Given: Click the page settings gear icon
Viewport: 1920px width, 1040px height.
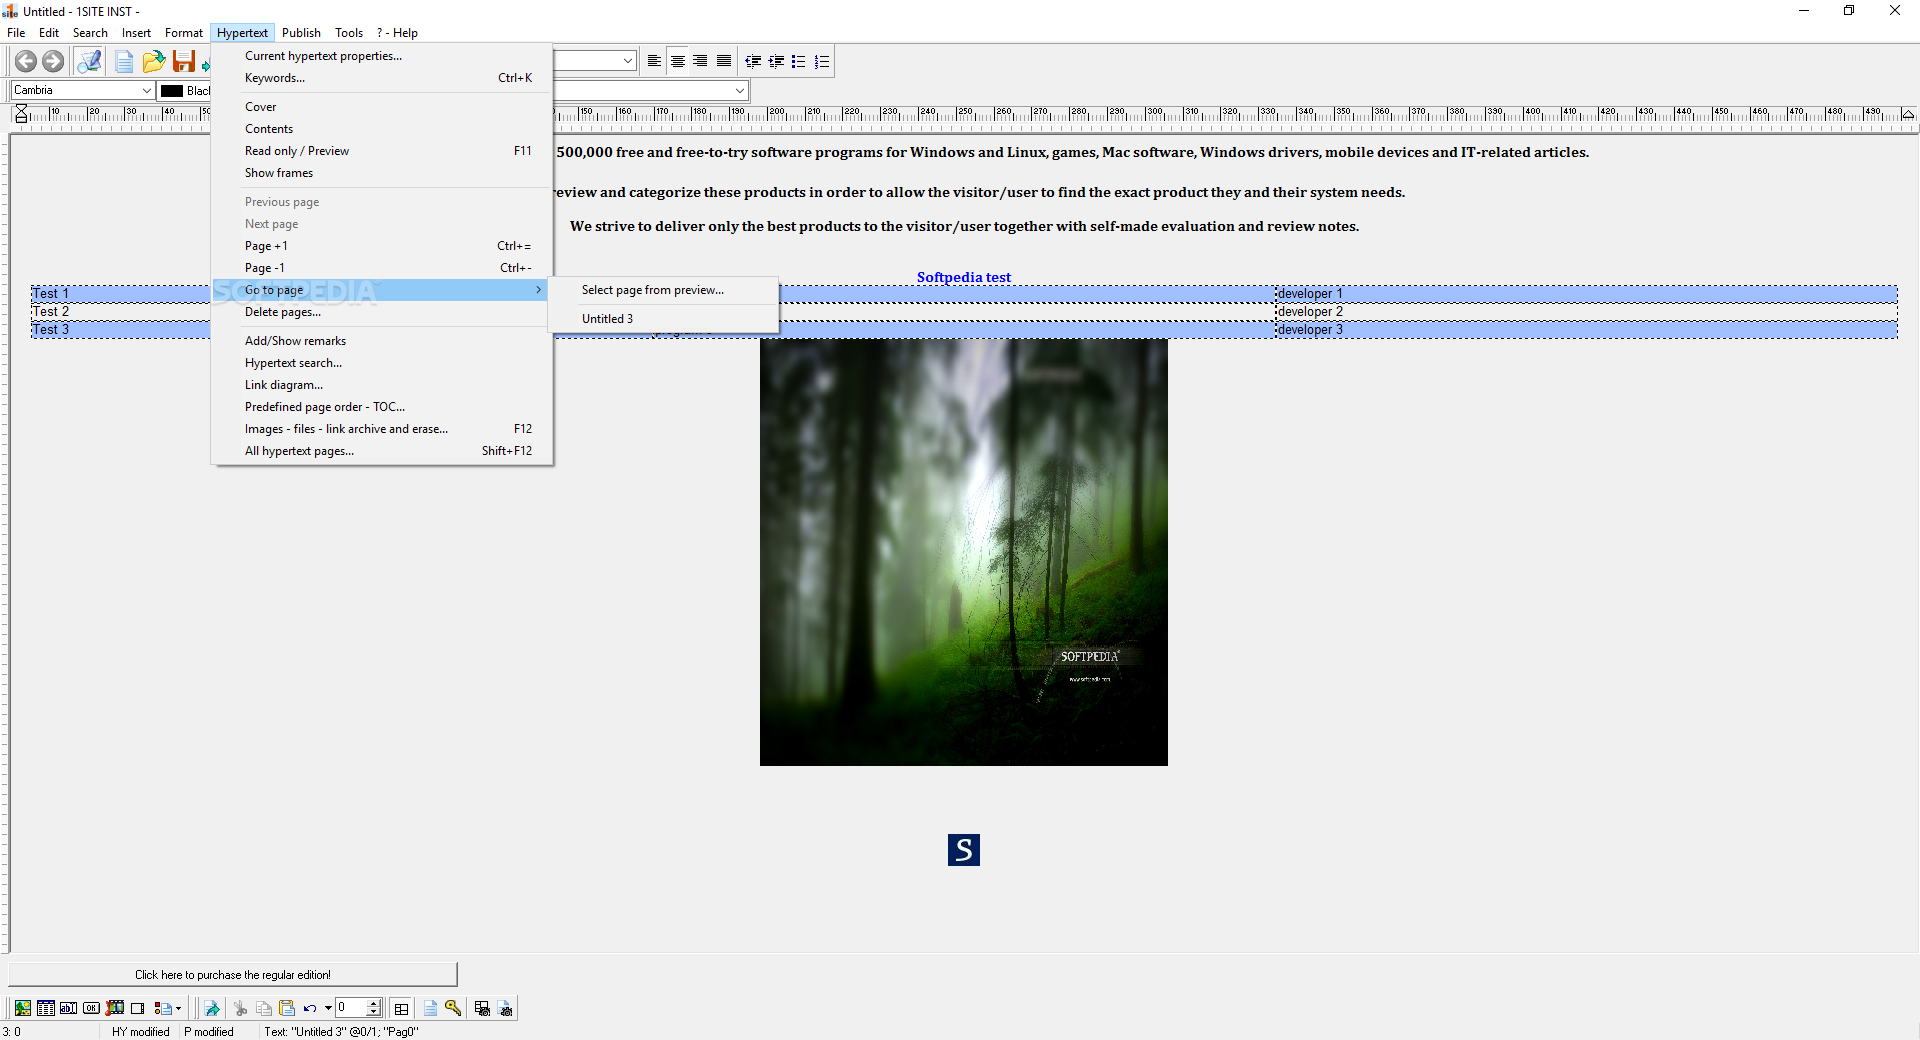Looking at the screenshot, I should (x=505, y=1008).
